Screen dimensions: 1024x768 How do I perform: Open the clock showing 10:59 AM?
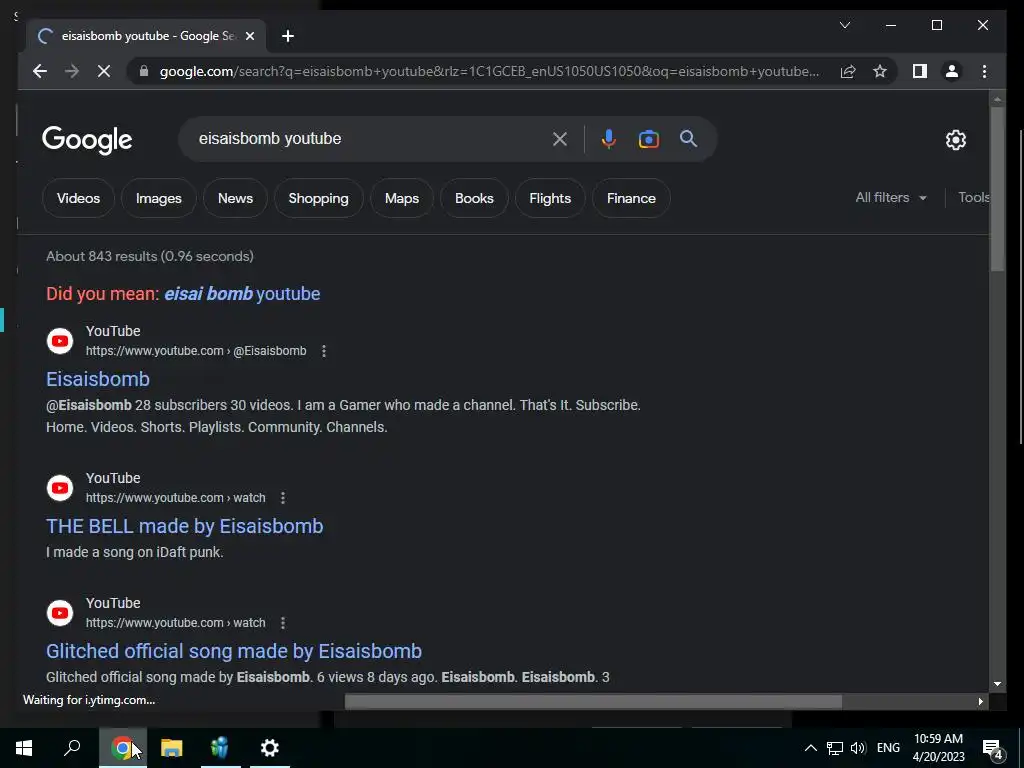click(x=938, y=748)
